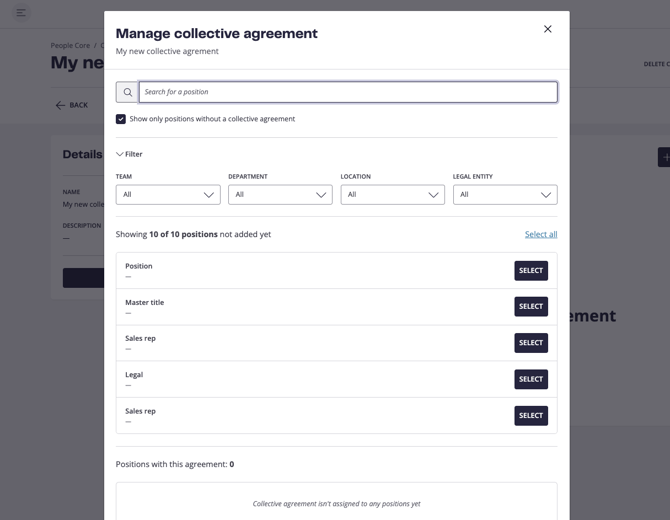Click the Team dropdown chevron arrow
The image size is (670, 520).
click(x=209, y=195)
